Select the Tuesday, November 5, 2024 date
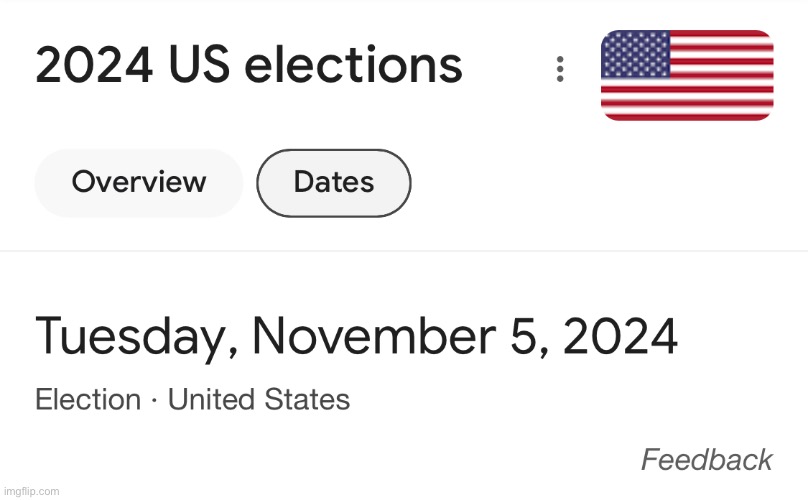Image resolution: width=808 pixels, height=500 pixels. coord(356,337)
